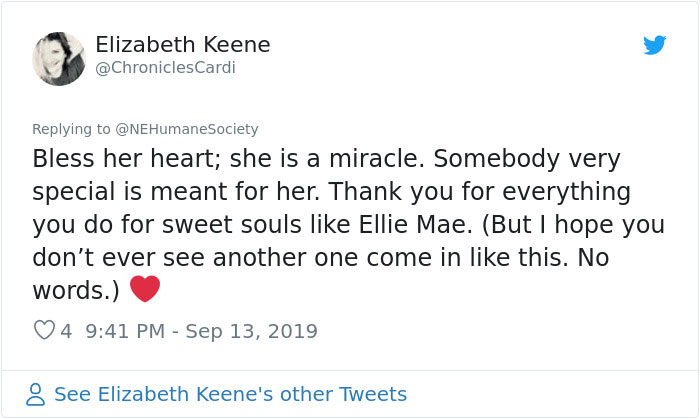
Task: Click the red heart emoji
Action: pos(145,290)
